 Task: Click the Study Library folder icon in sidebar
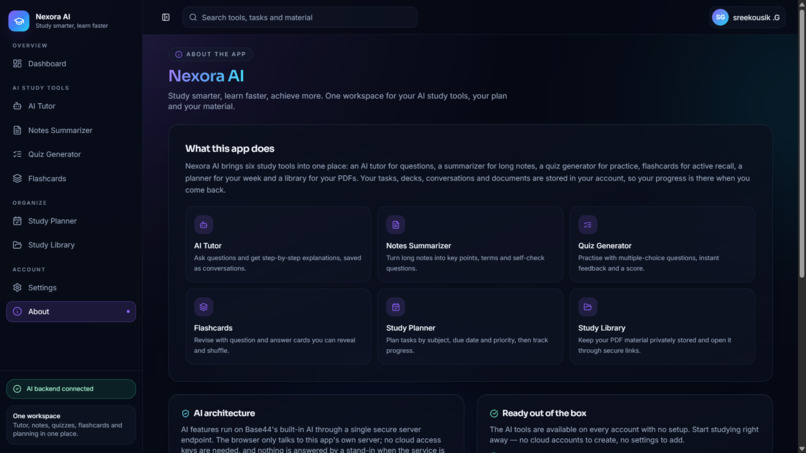tap(17, 245)
